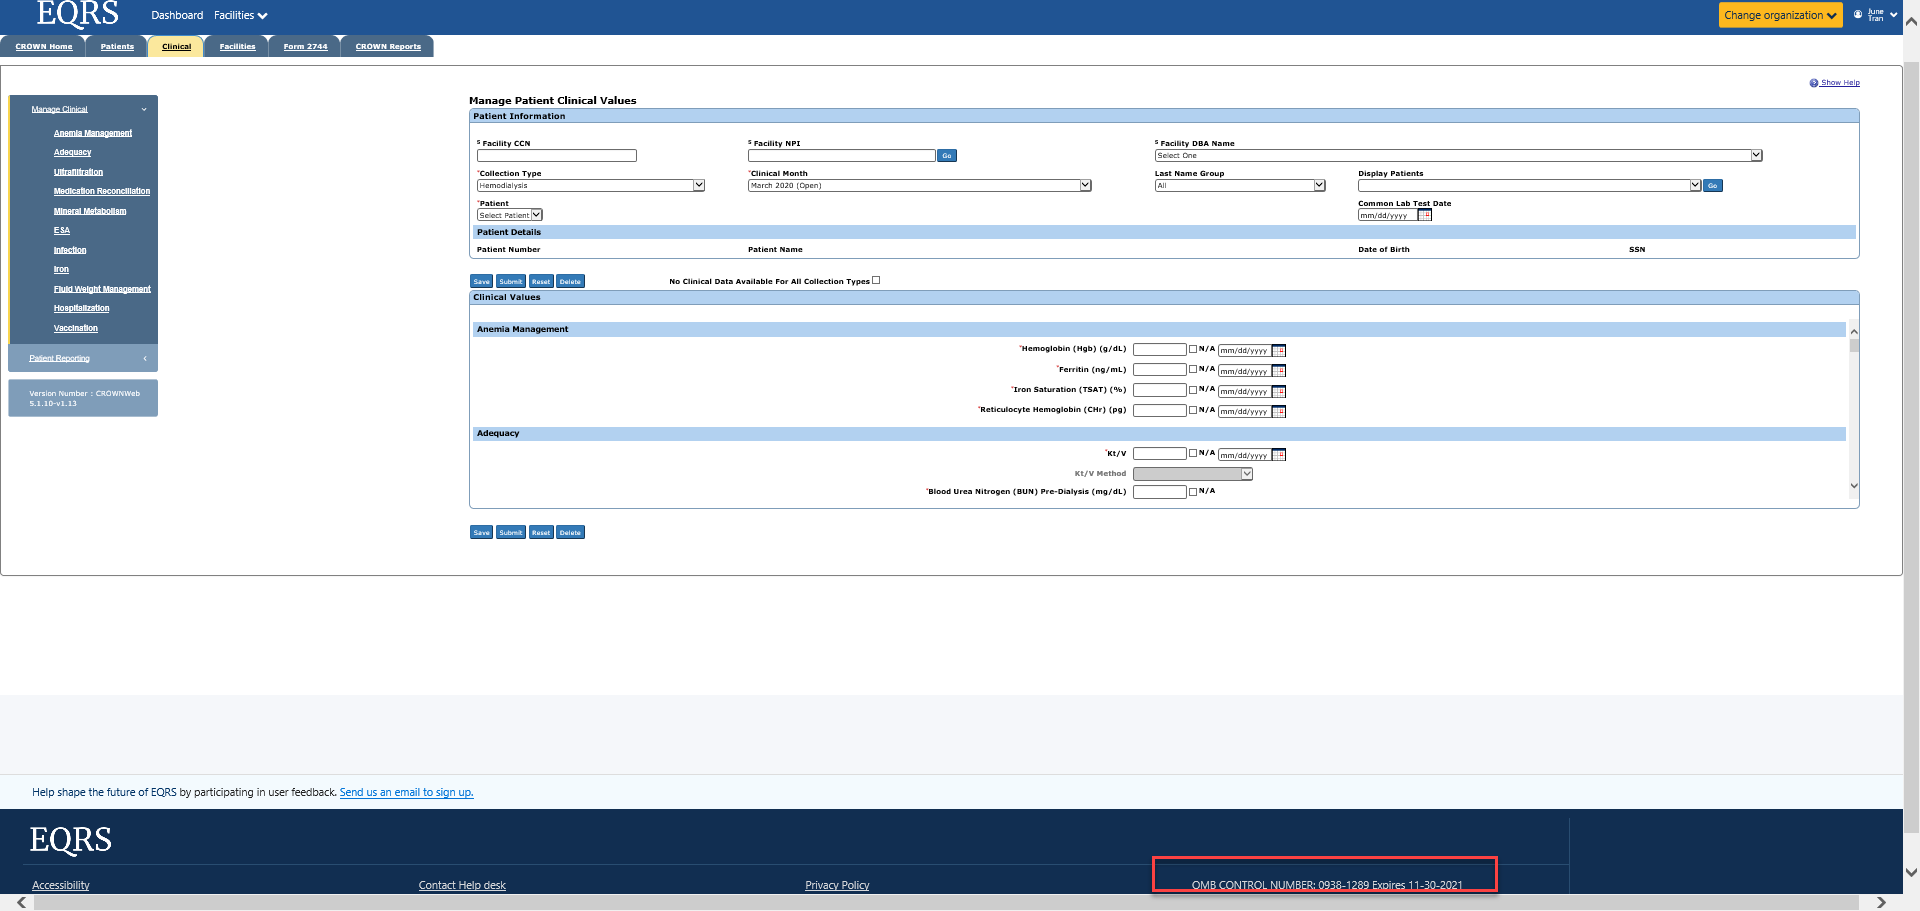Check N/A for Hemoglobin (Hgb)
The width and height of the screenshot is (1920, 911).
point(1192,350)
